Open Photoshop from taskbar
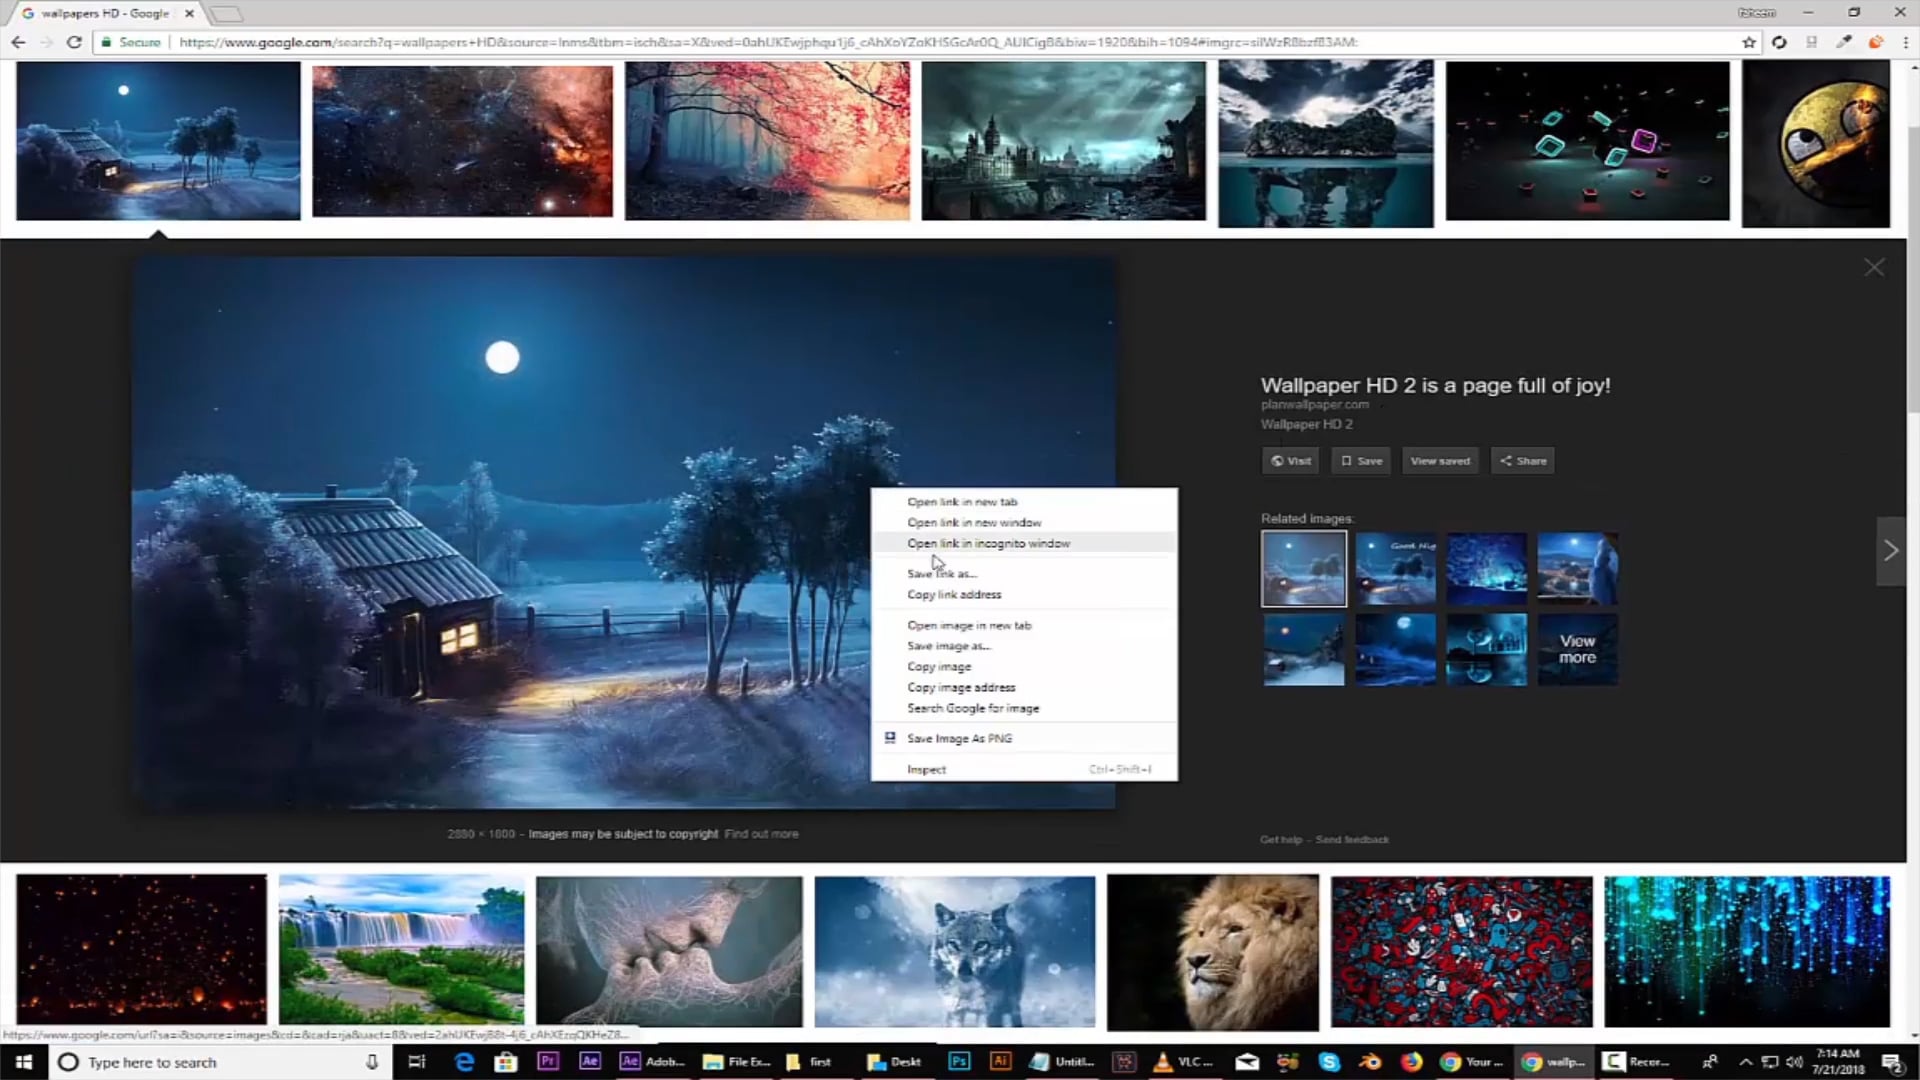 pos(958,1062)
